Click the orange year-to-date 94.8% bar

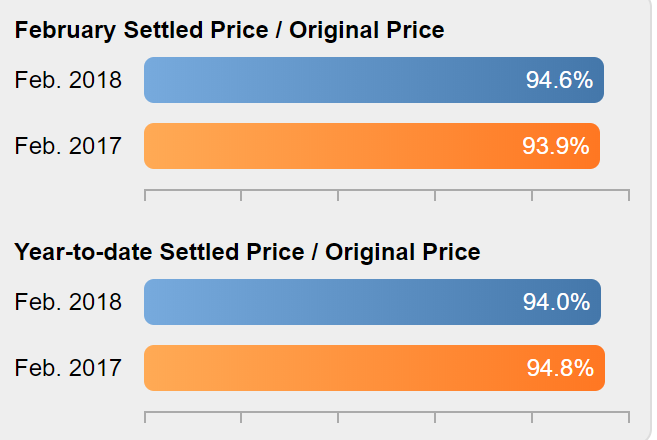[375, 368]
